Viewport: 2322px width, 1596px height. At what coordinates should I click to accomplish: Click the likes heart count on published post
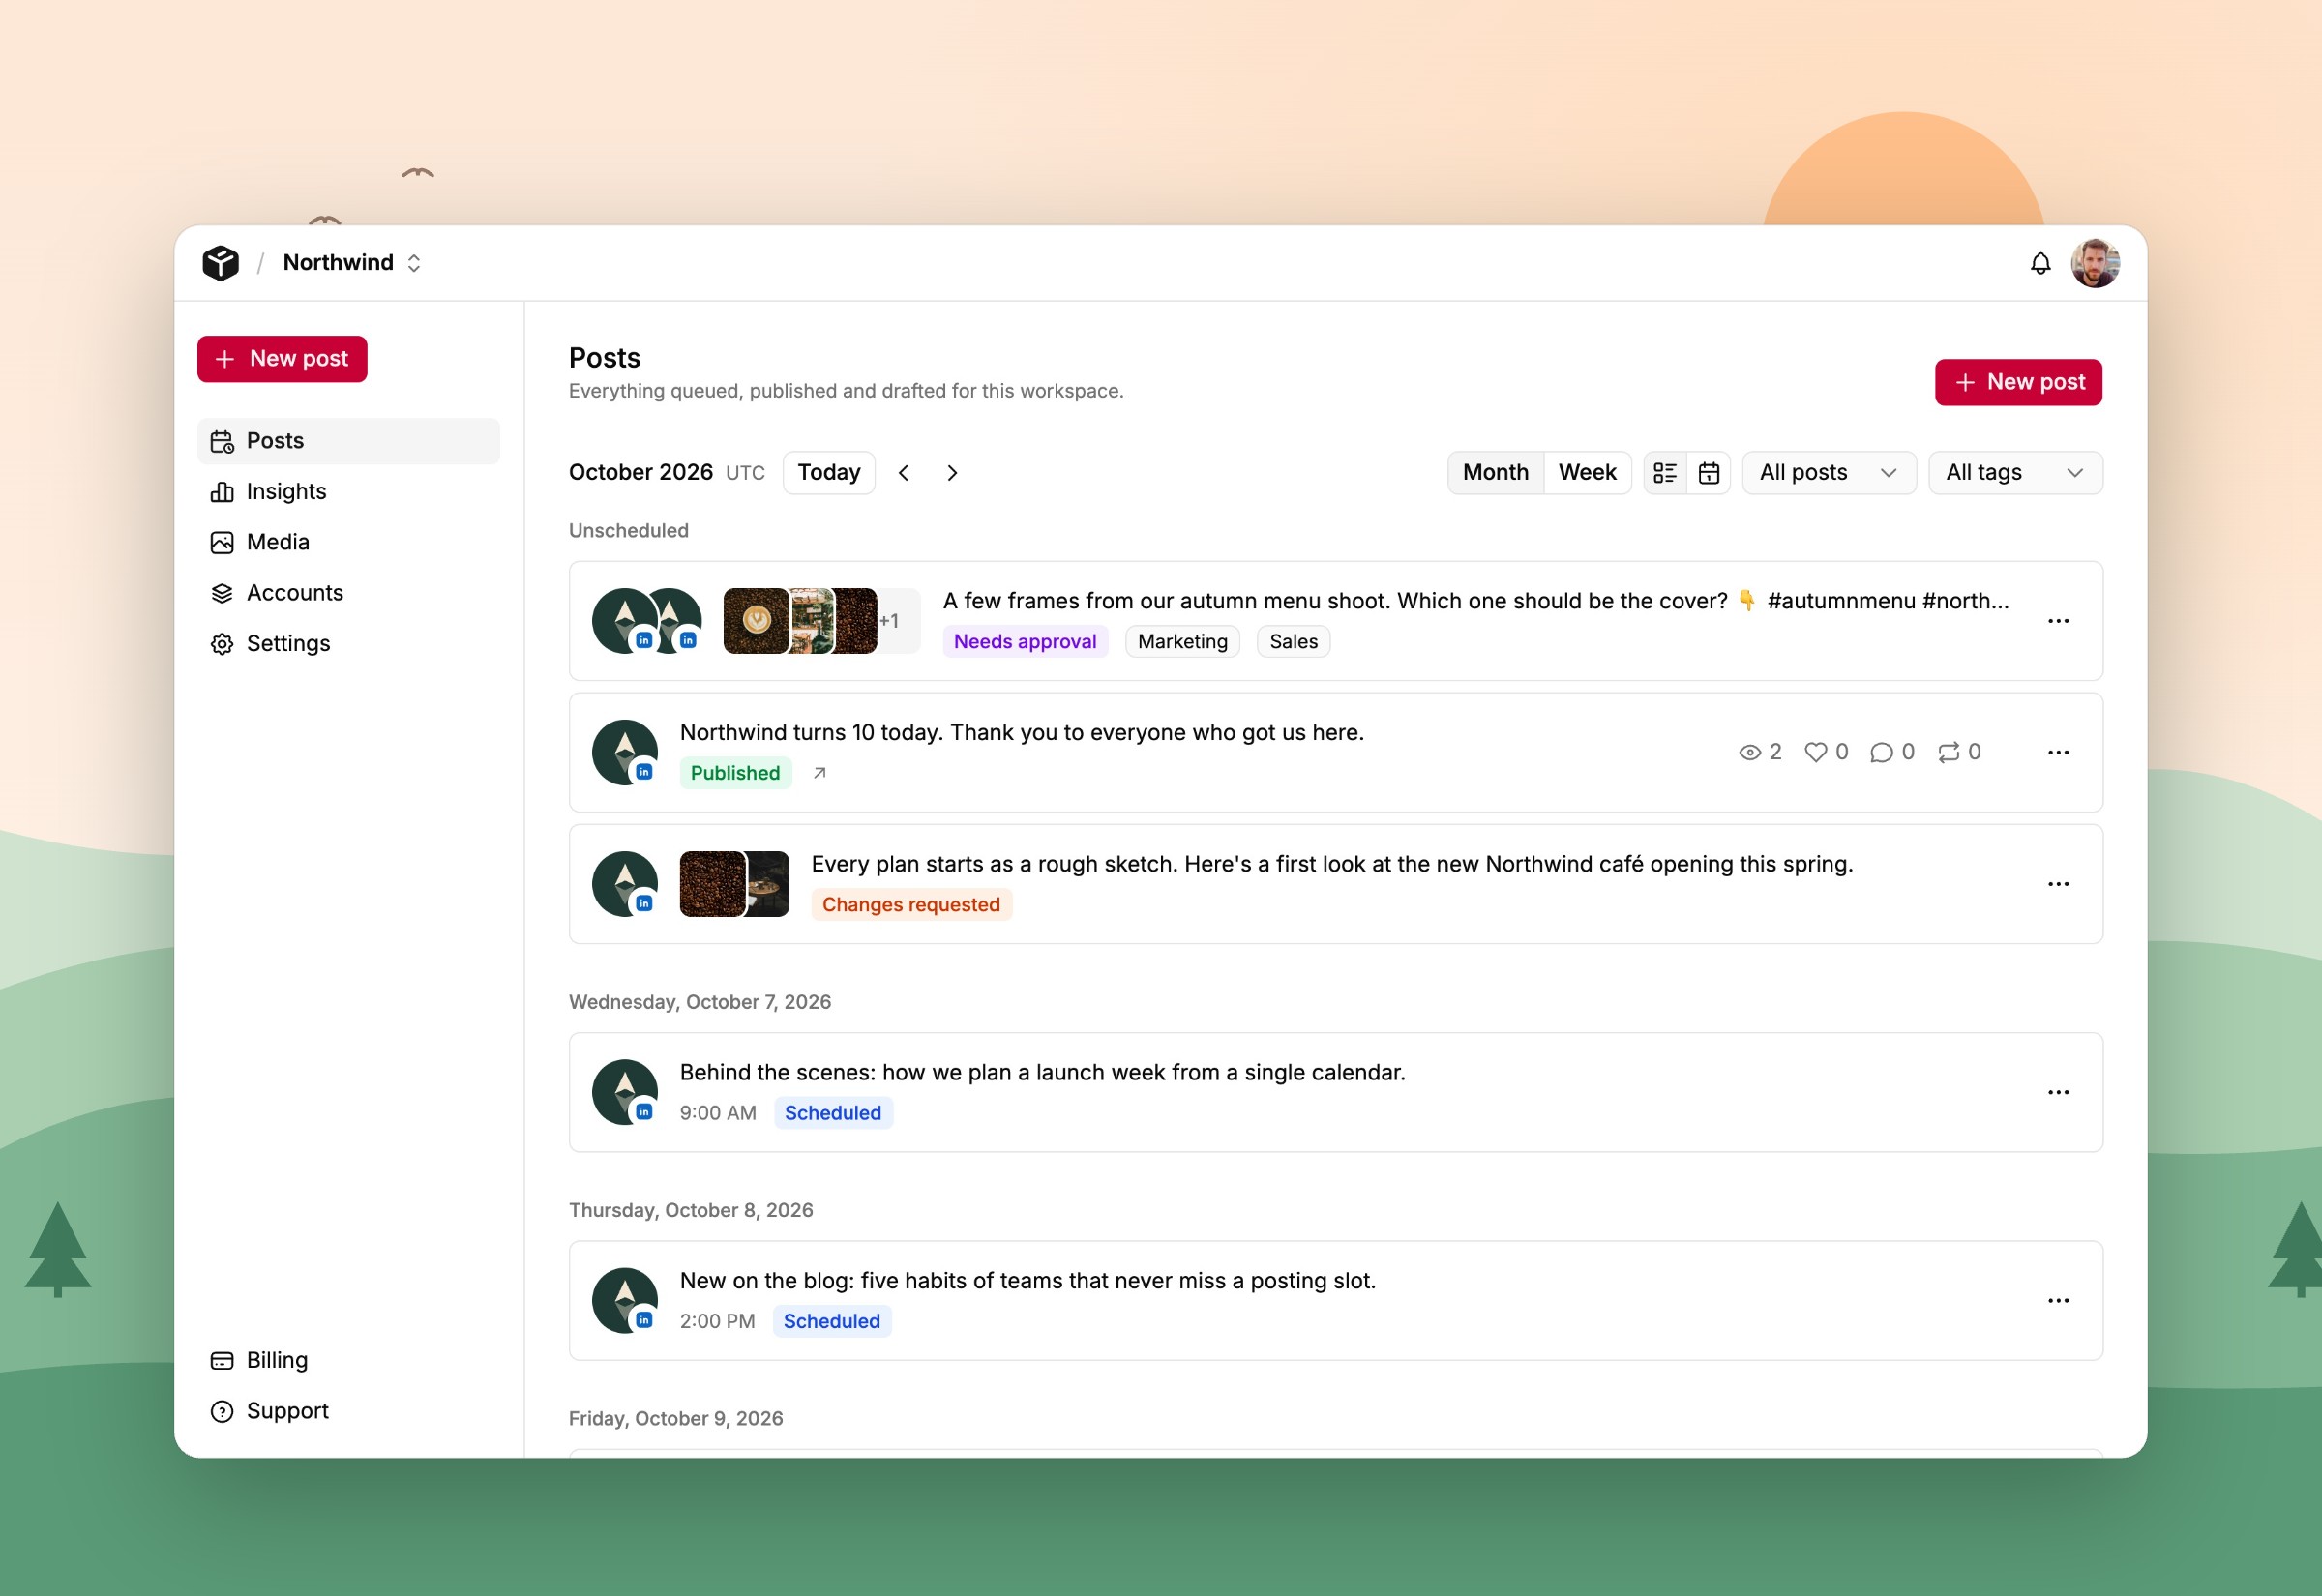click(1826, 752)
